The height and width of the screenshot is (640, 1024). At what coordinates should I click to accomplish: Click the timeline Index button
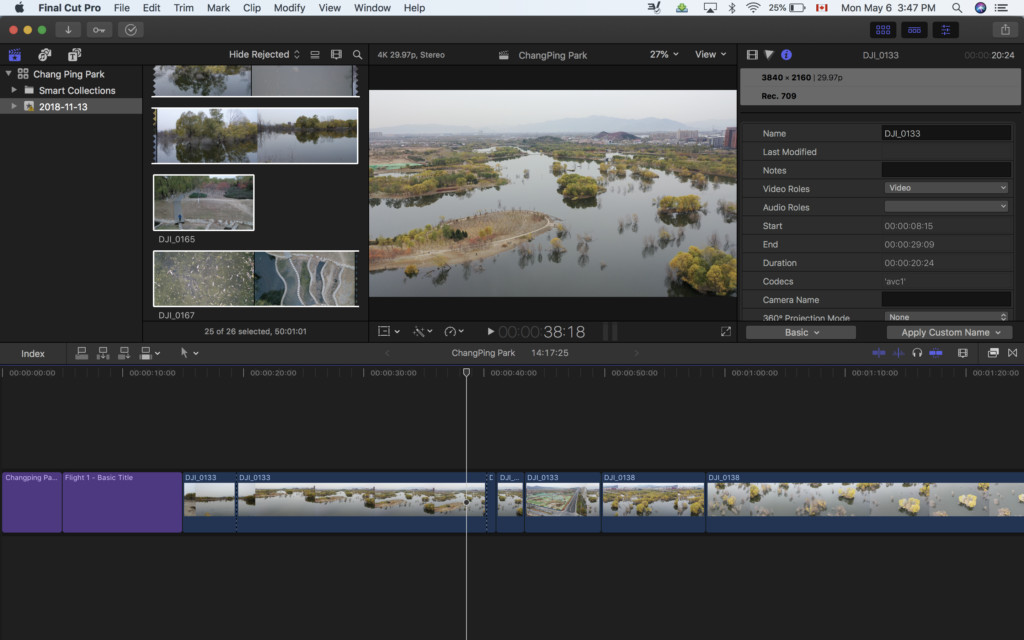coord(33,353)
